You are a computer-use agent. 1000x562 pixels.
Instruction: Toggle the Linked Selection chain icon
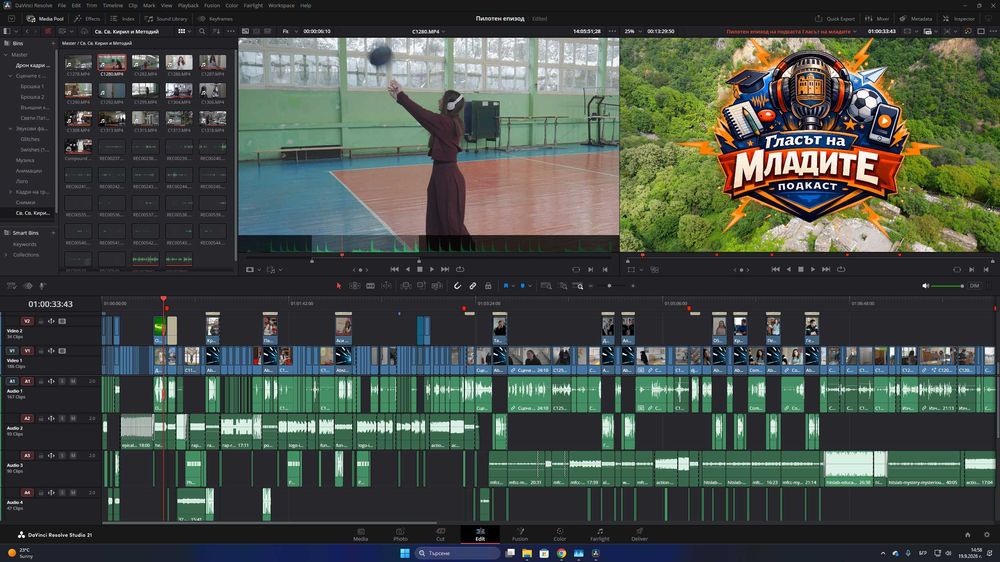tap(473, 286)
